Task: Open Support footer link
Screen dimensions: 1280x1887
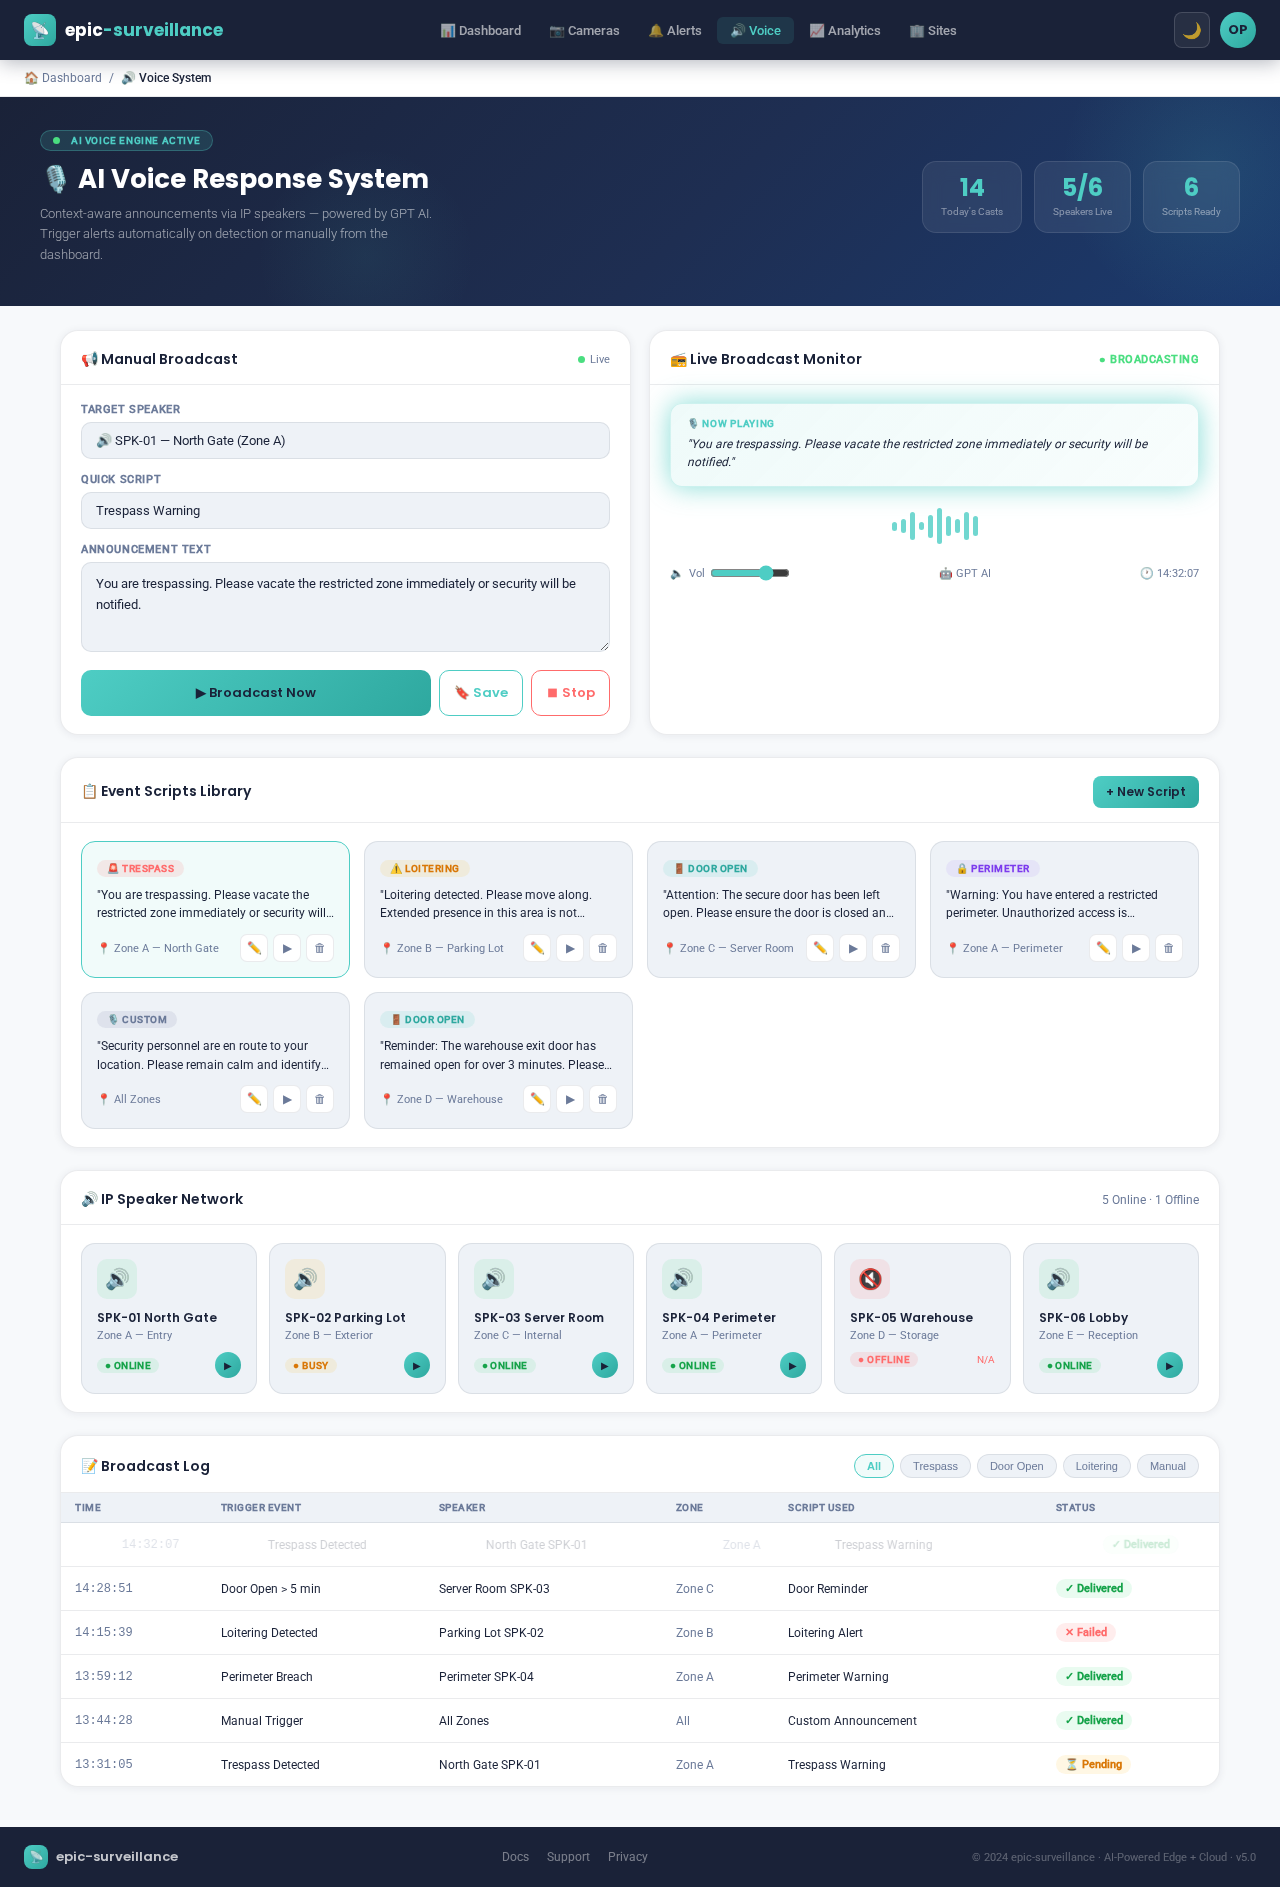Action: [568, 1857]
